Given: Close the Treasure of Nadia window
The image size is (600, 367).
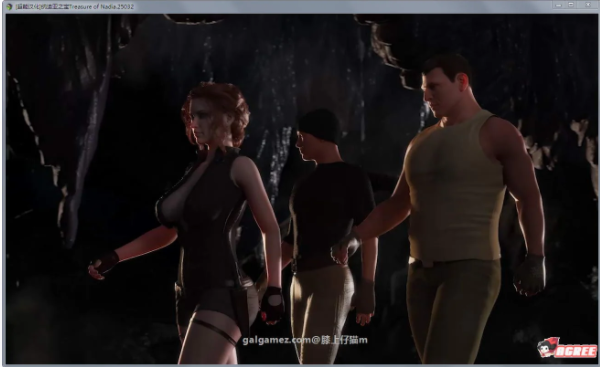Looking at the screenshot, I should point(588,5).
